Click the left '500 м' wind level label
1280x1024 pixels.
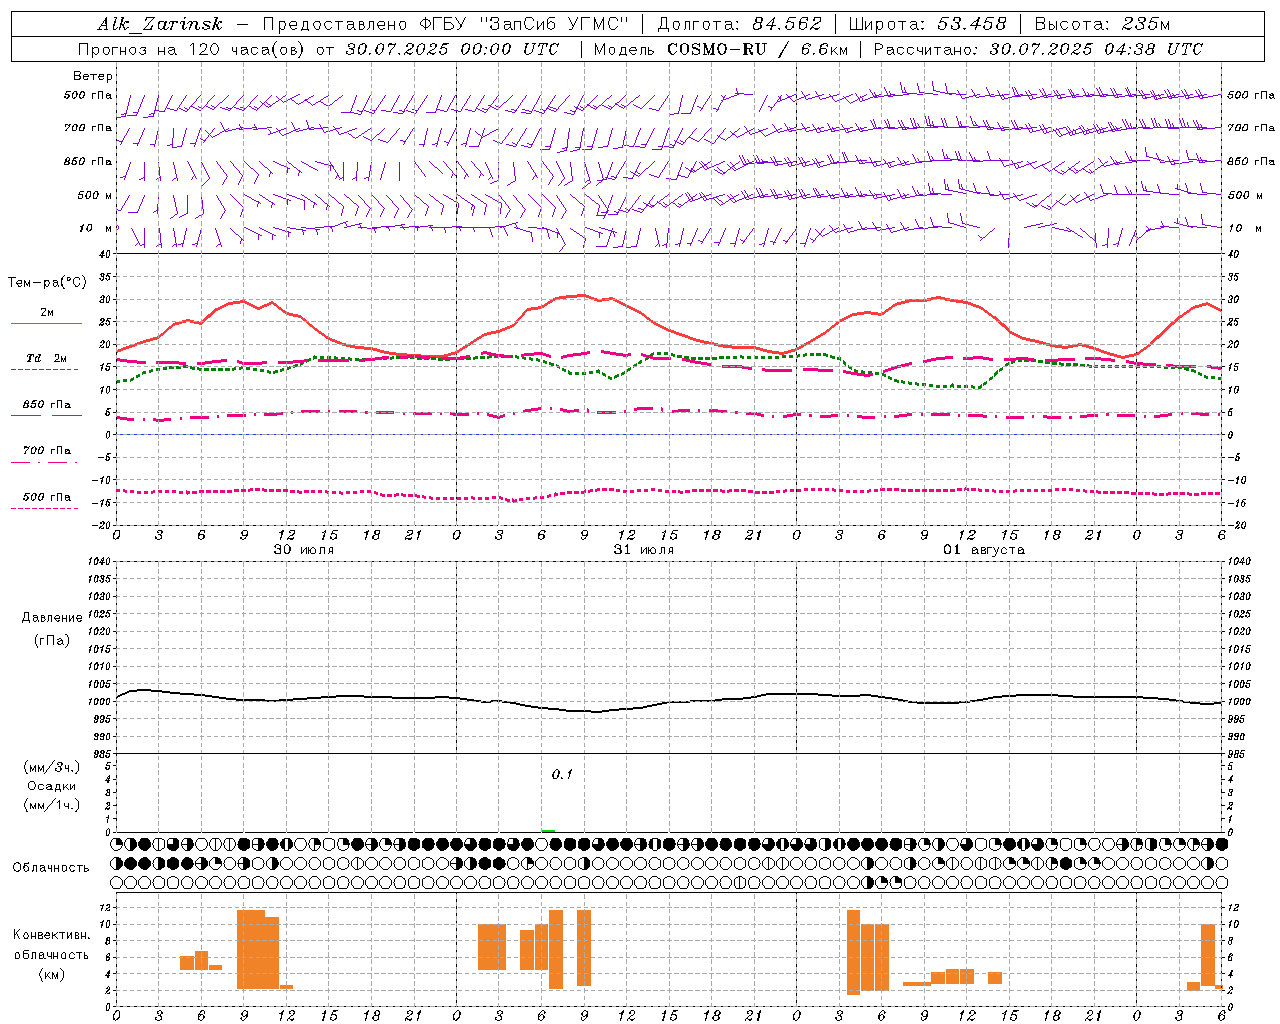(95, 195)
